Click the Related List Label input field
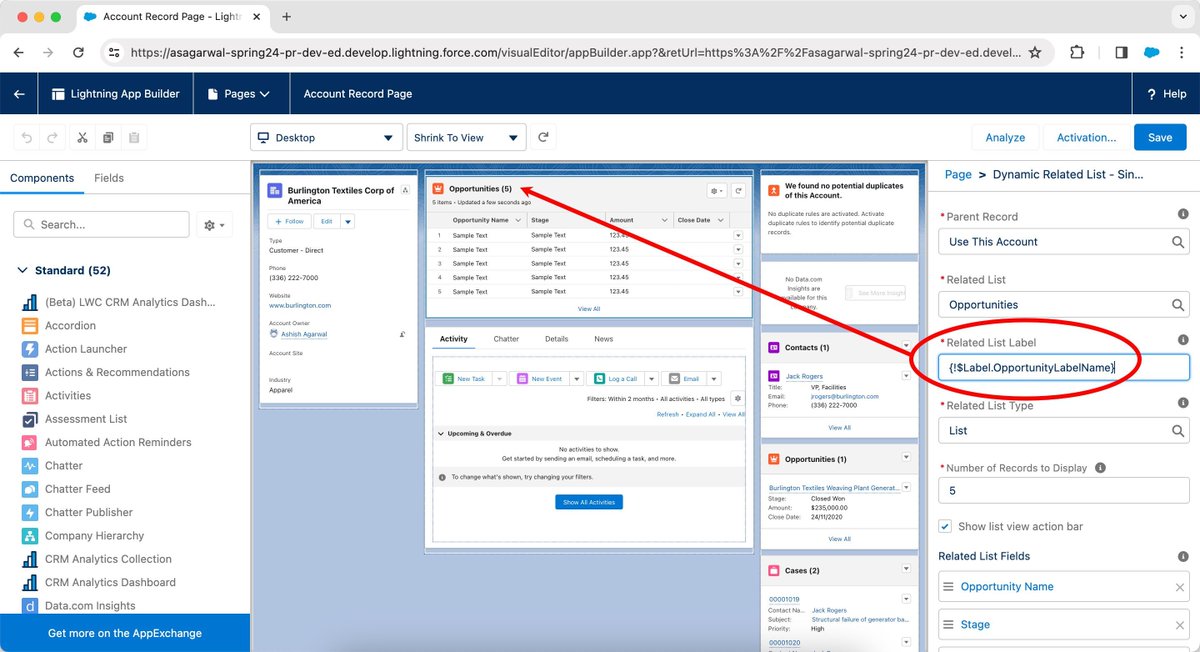This screenshot has height=652, width=1200. [x=1064, y=368]
